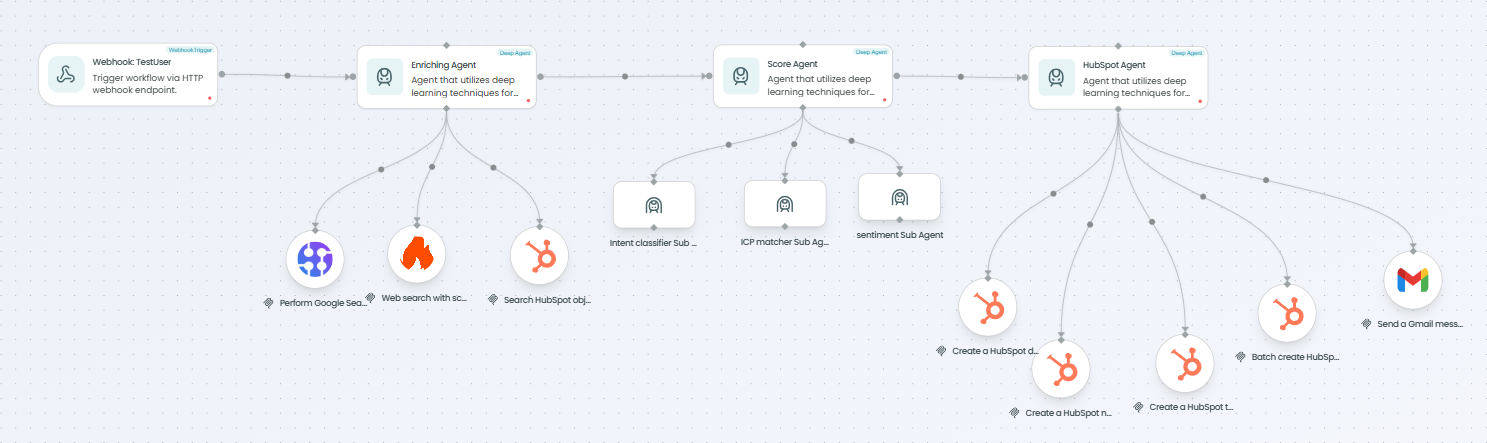Select the flame Web search tool icon
The width and height of the screenshot is (1487, 443).
417,255
